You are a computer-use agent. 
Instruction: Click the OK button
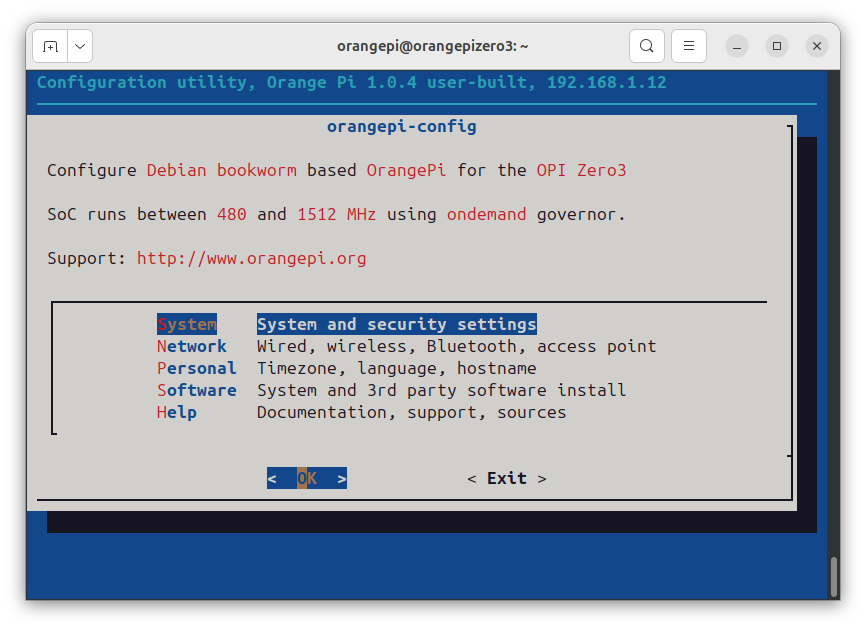tap(307, 478)
